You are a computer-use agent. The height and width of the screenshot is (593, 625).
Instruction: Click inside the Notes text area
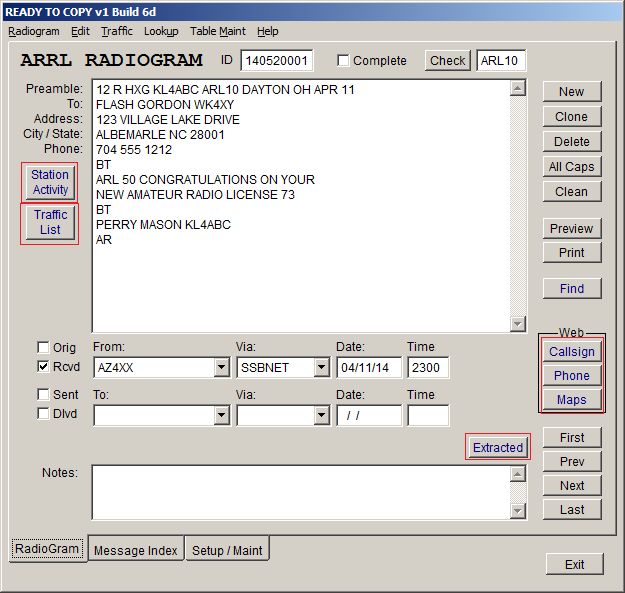[301, 493]
